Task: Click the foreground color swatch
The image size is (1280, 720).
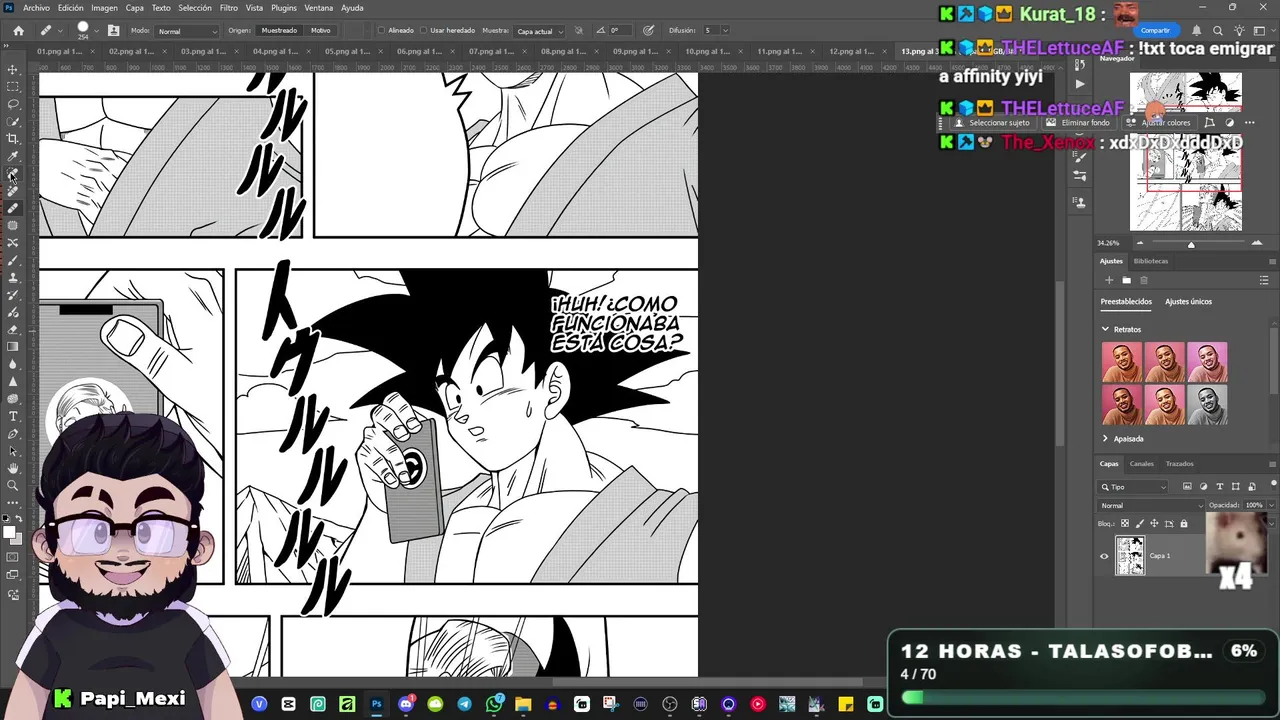Action: [x=10, y=531]
